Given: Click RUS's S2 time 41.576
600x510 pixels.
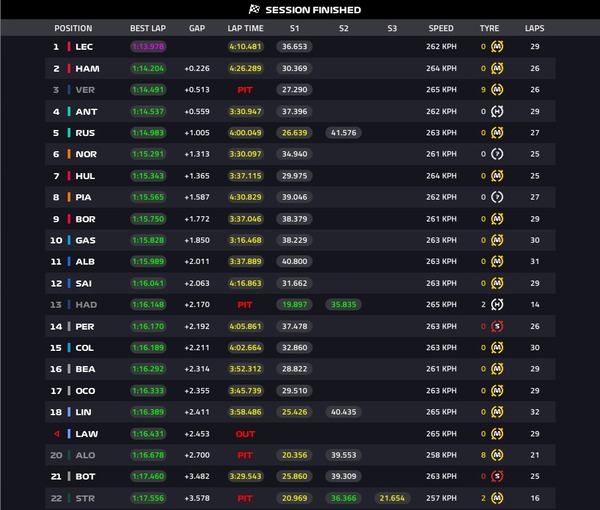Looking at the screenshot, I should pyautogui.click(x=343, y=133).
